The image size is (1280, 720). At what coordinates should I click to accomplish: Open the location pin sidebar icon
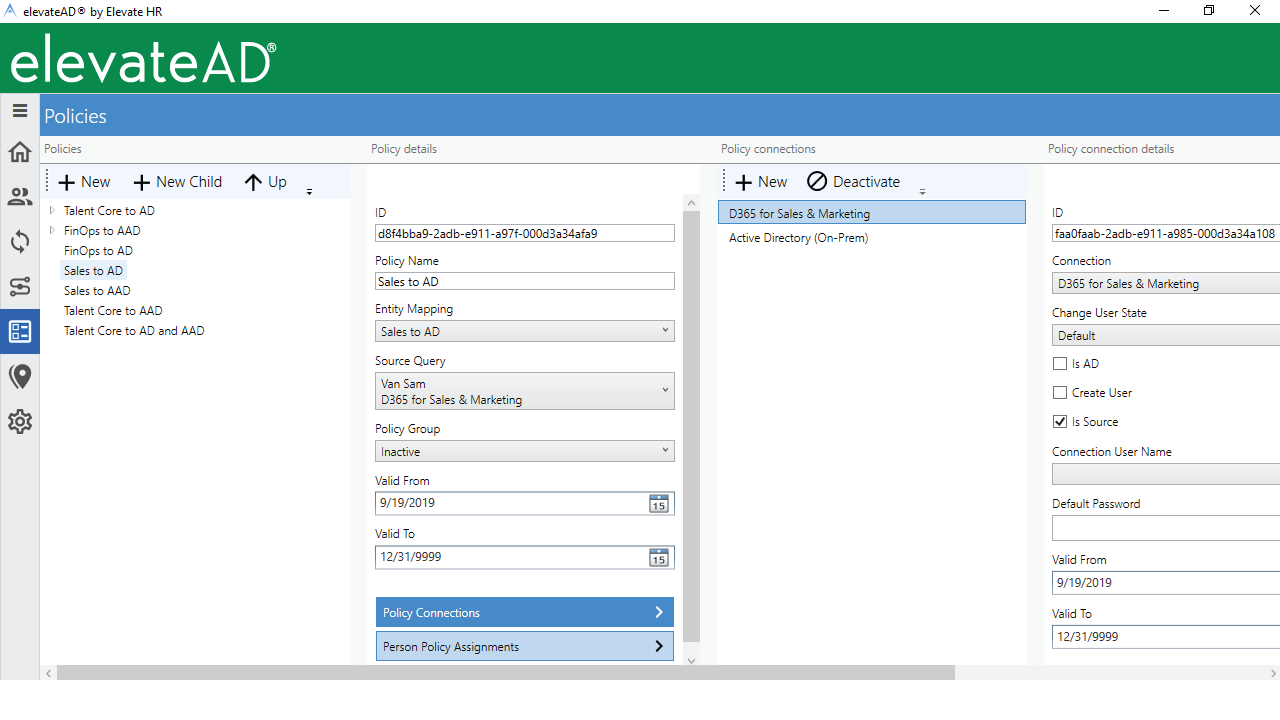[20, 377]
